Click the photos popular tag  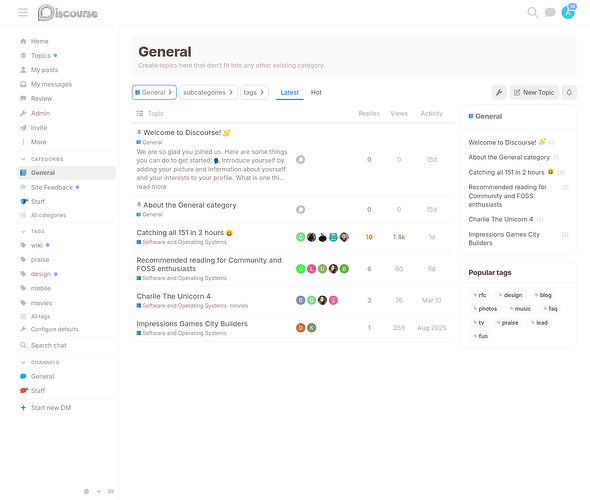click(x=485, y=309)
